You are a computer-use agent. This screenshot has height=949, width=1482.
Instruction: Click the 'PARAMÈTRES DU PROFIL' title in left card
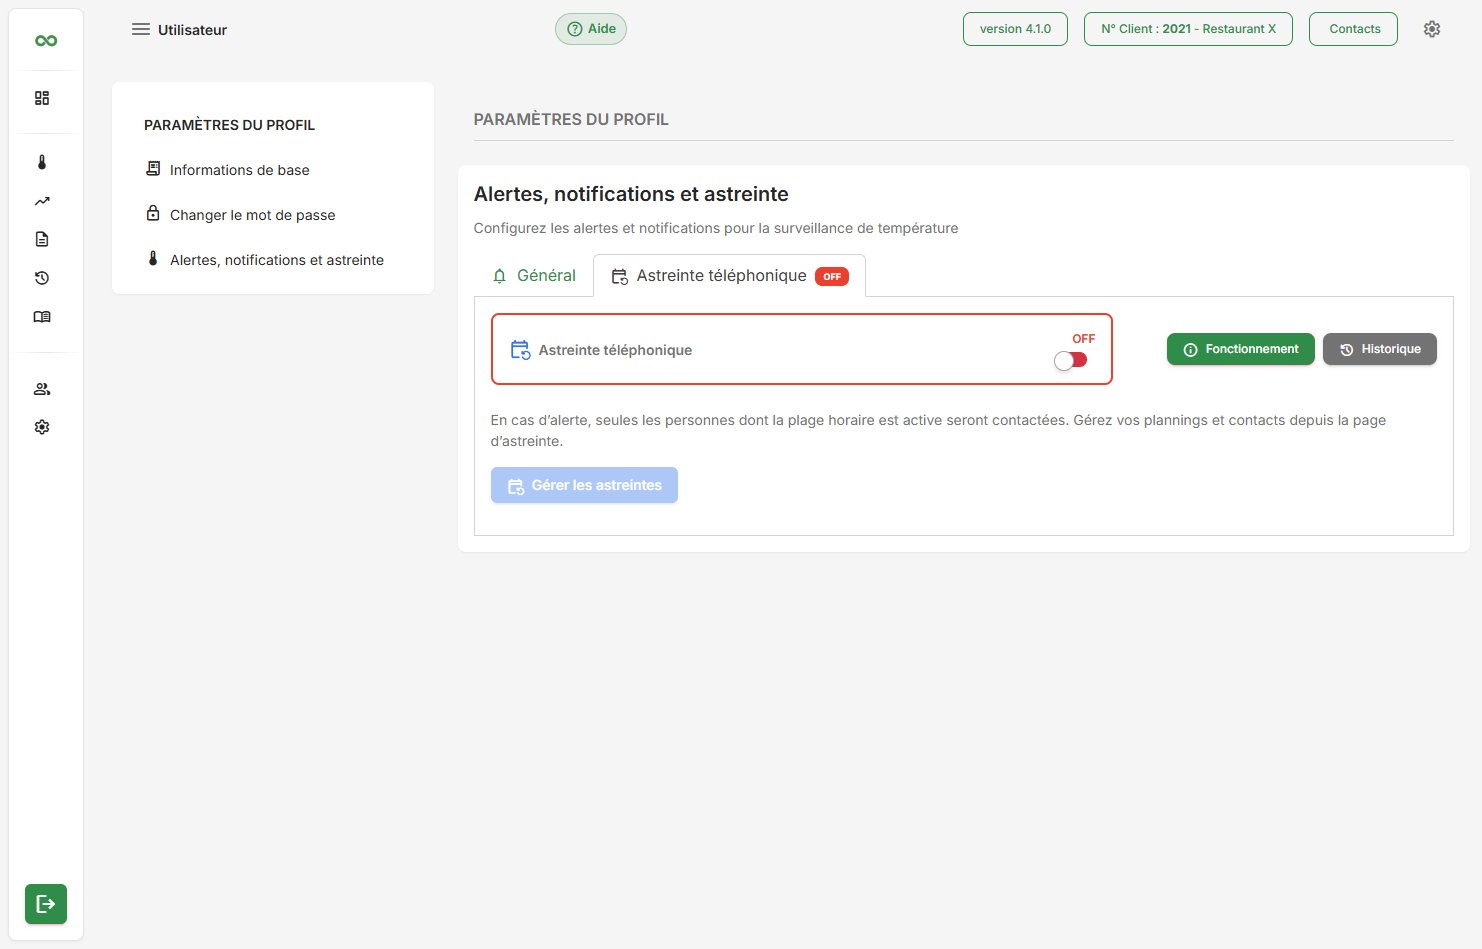(x=230, y=125)
